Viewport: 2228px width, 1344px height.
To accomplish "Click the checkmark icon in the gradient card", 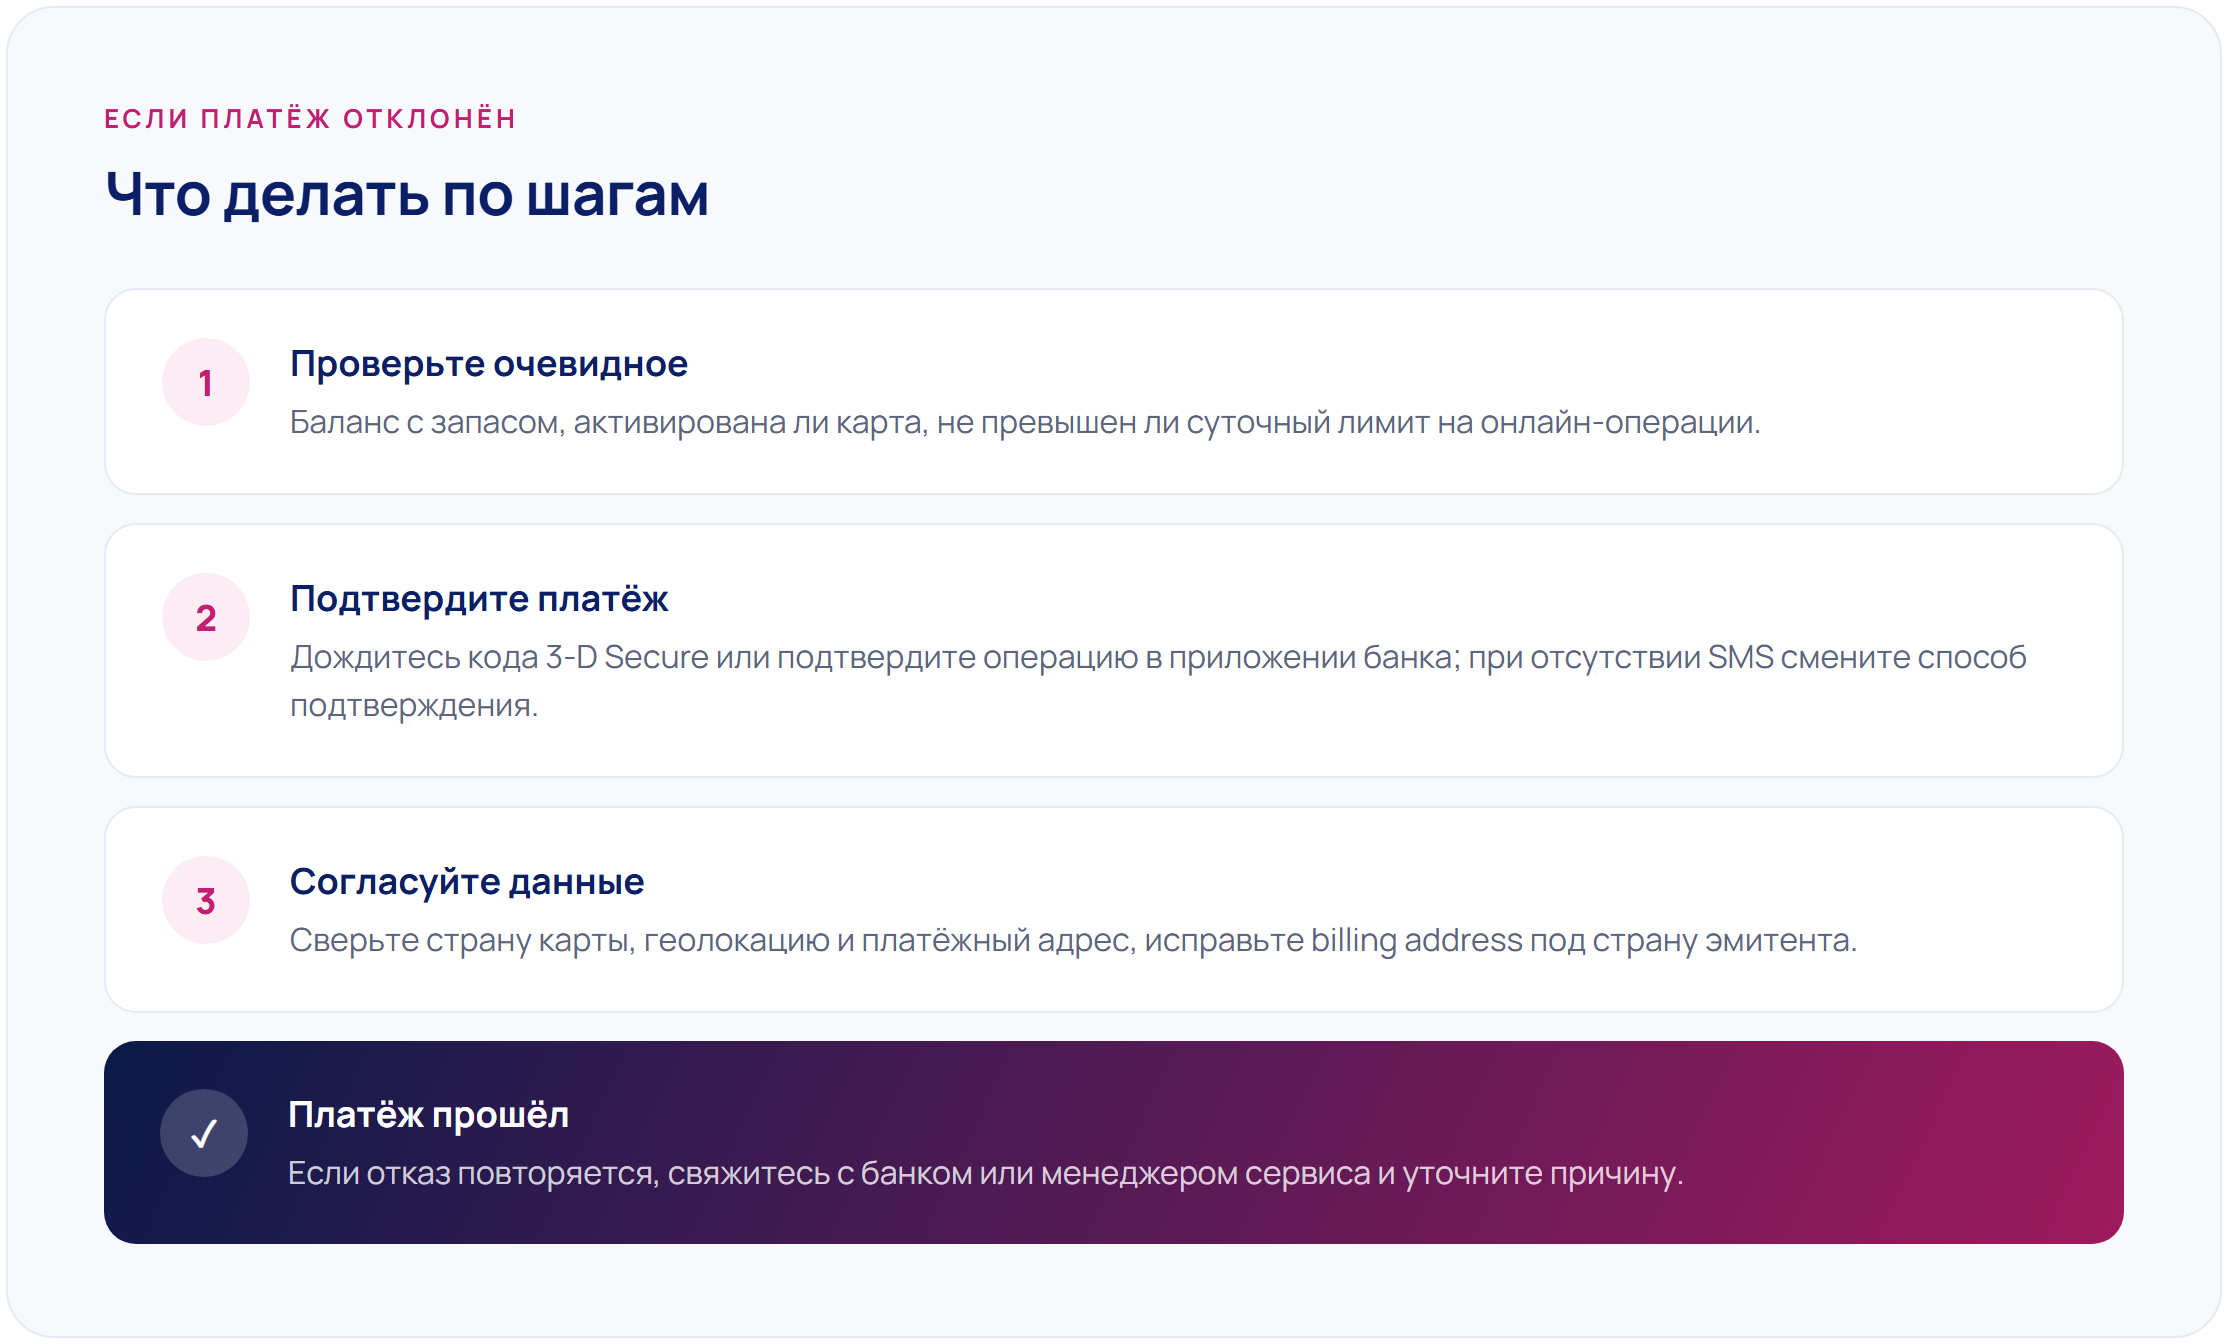I will pyautogui.click(x=204, y=1133).
